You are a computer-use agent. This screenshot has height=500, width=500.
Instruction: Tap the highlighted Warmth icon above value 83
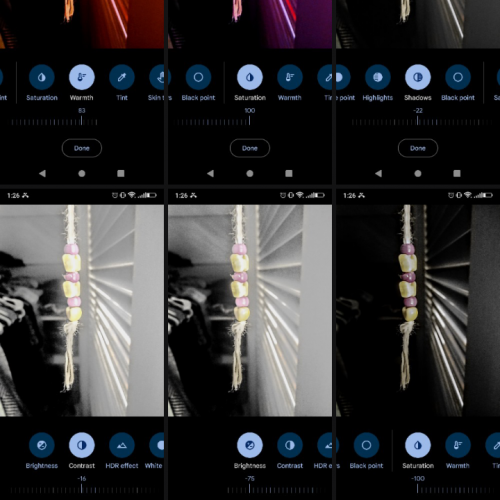82,77
